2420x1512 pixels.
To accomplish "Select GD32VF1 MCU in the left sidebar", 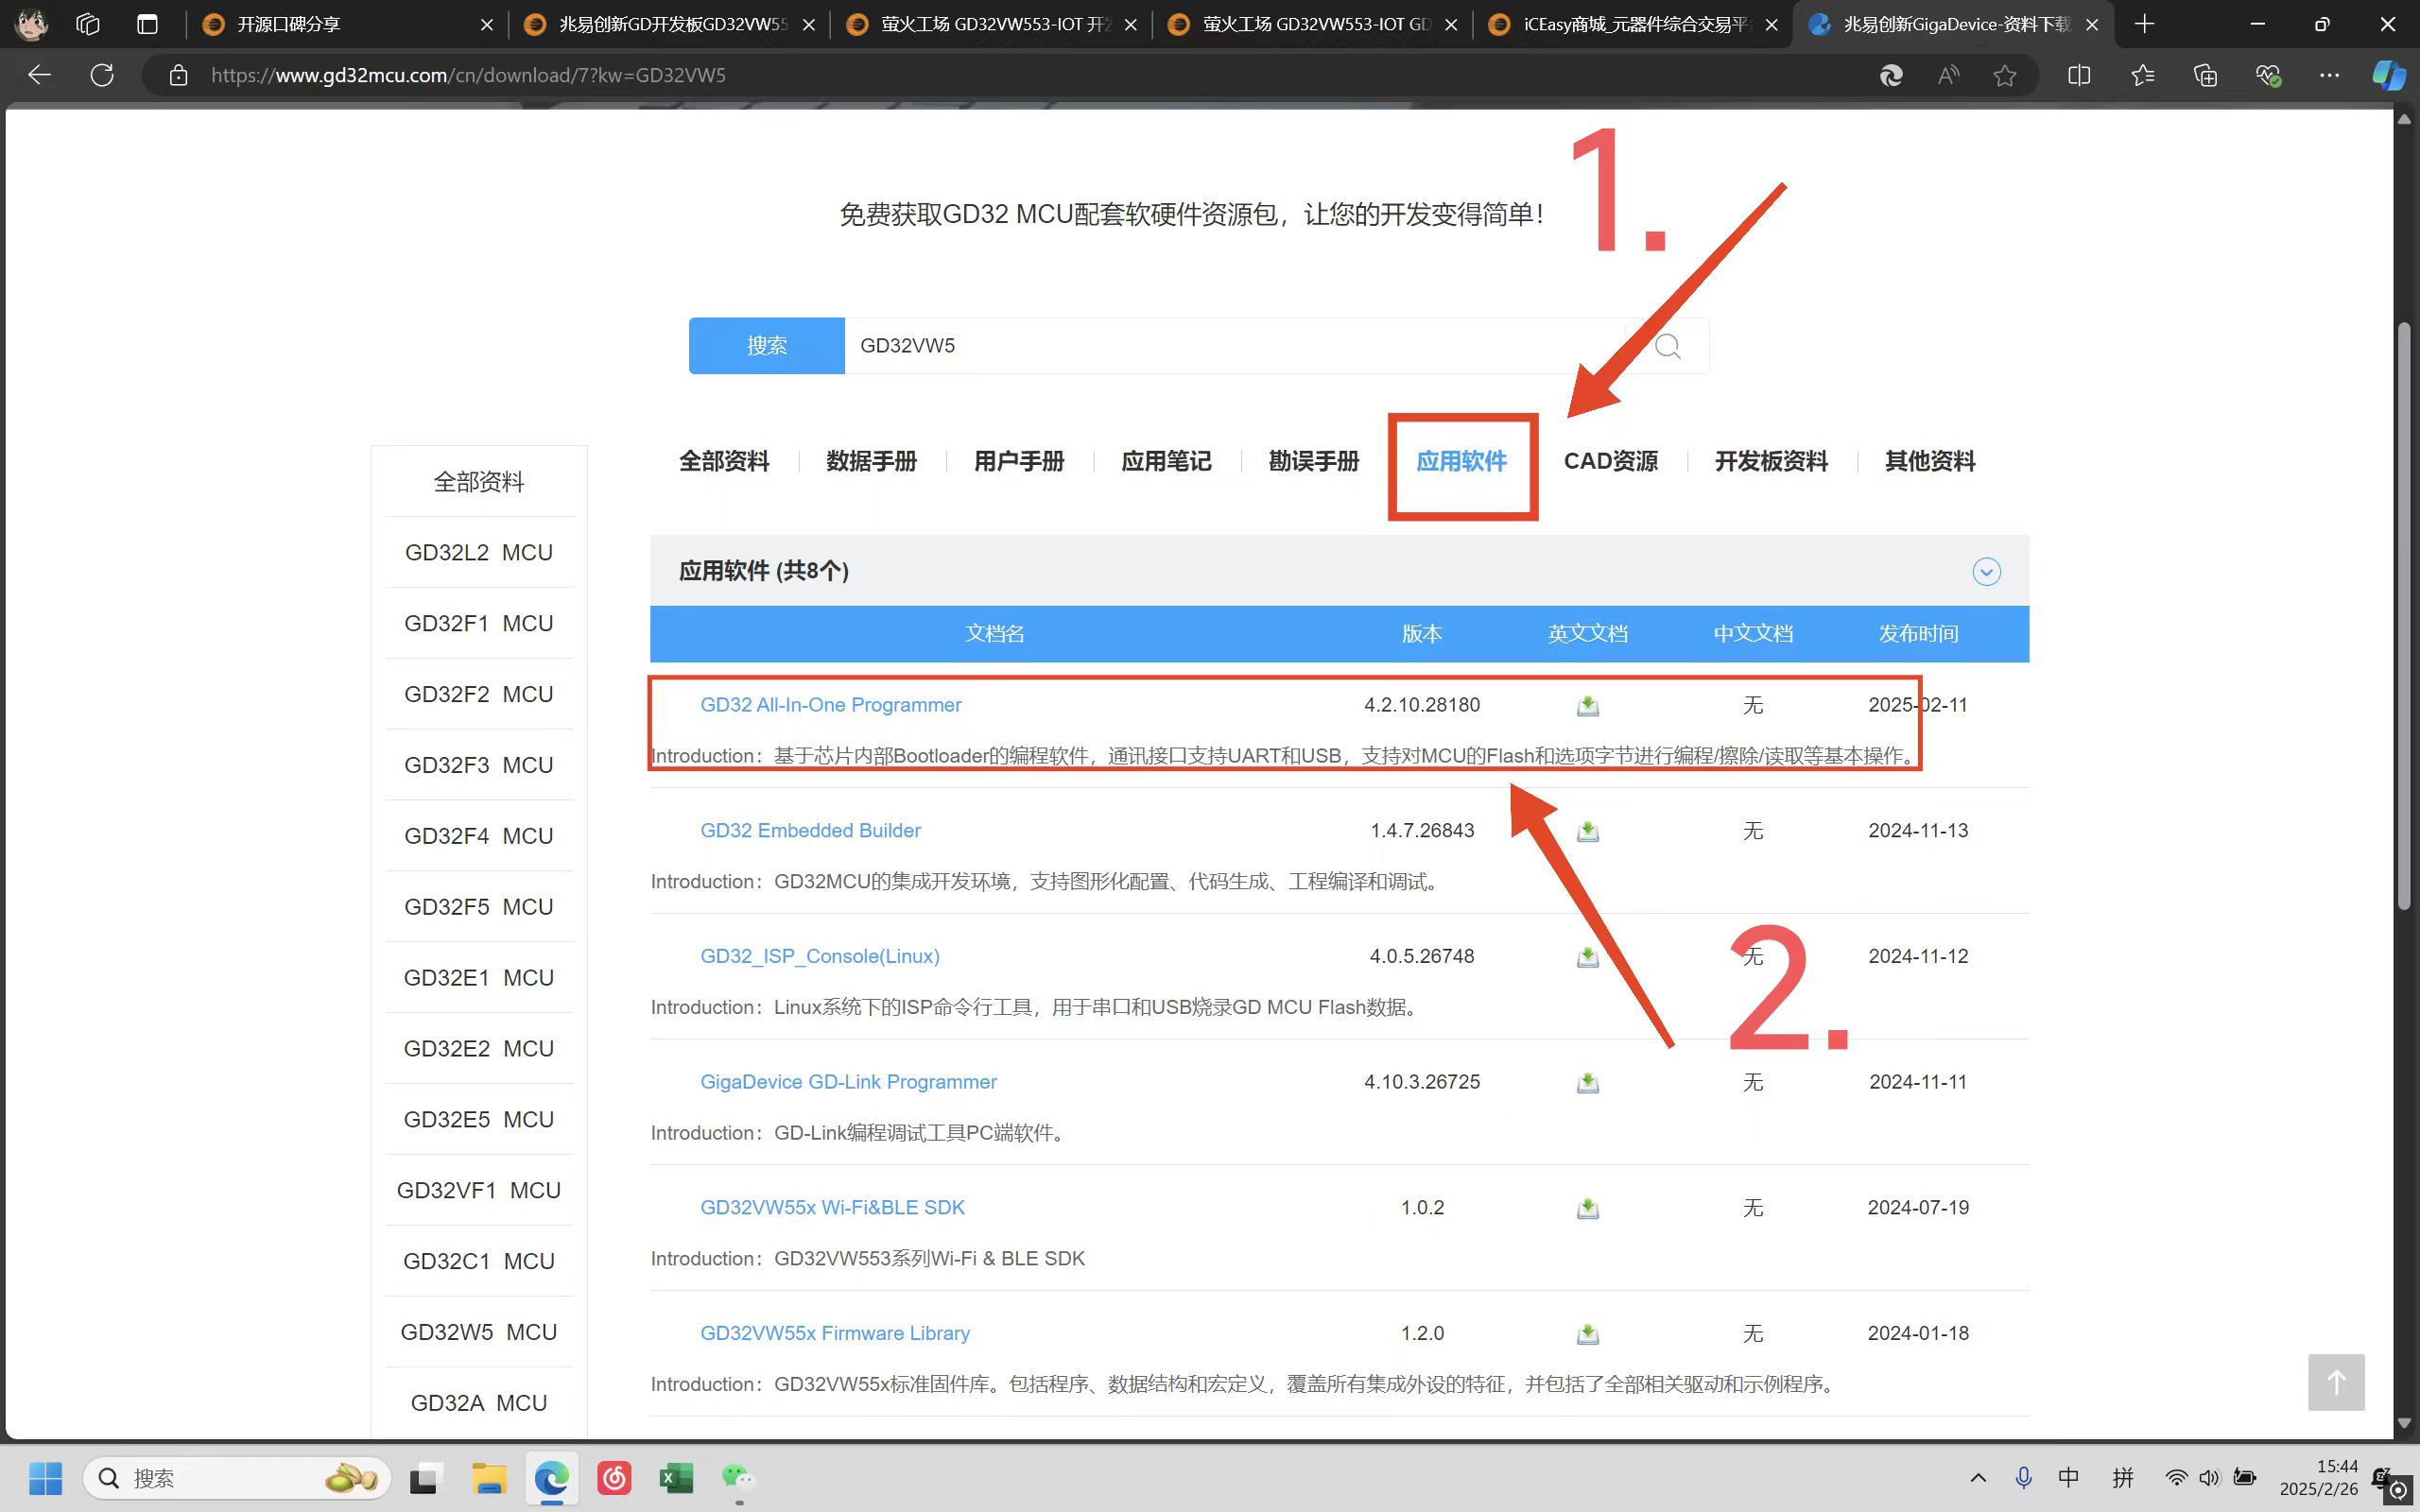I will (478, 1190).
